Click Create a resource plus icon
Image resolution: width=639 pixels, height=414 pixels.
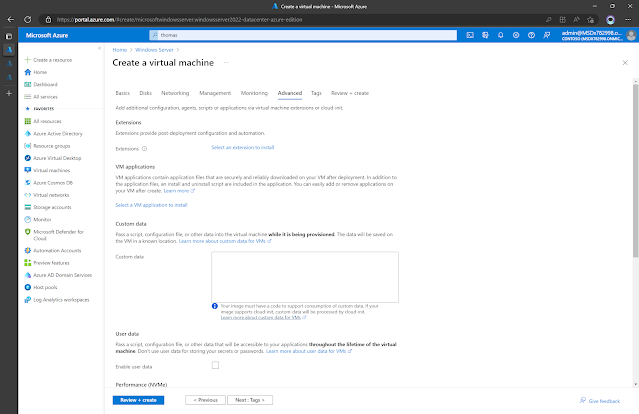(27, 60)
